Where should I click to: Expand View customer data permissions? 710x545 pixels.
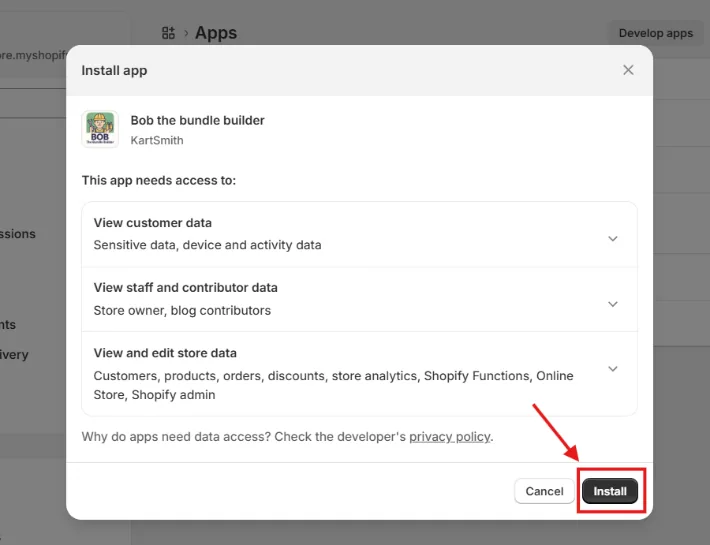click(x=613, y=239)
